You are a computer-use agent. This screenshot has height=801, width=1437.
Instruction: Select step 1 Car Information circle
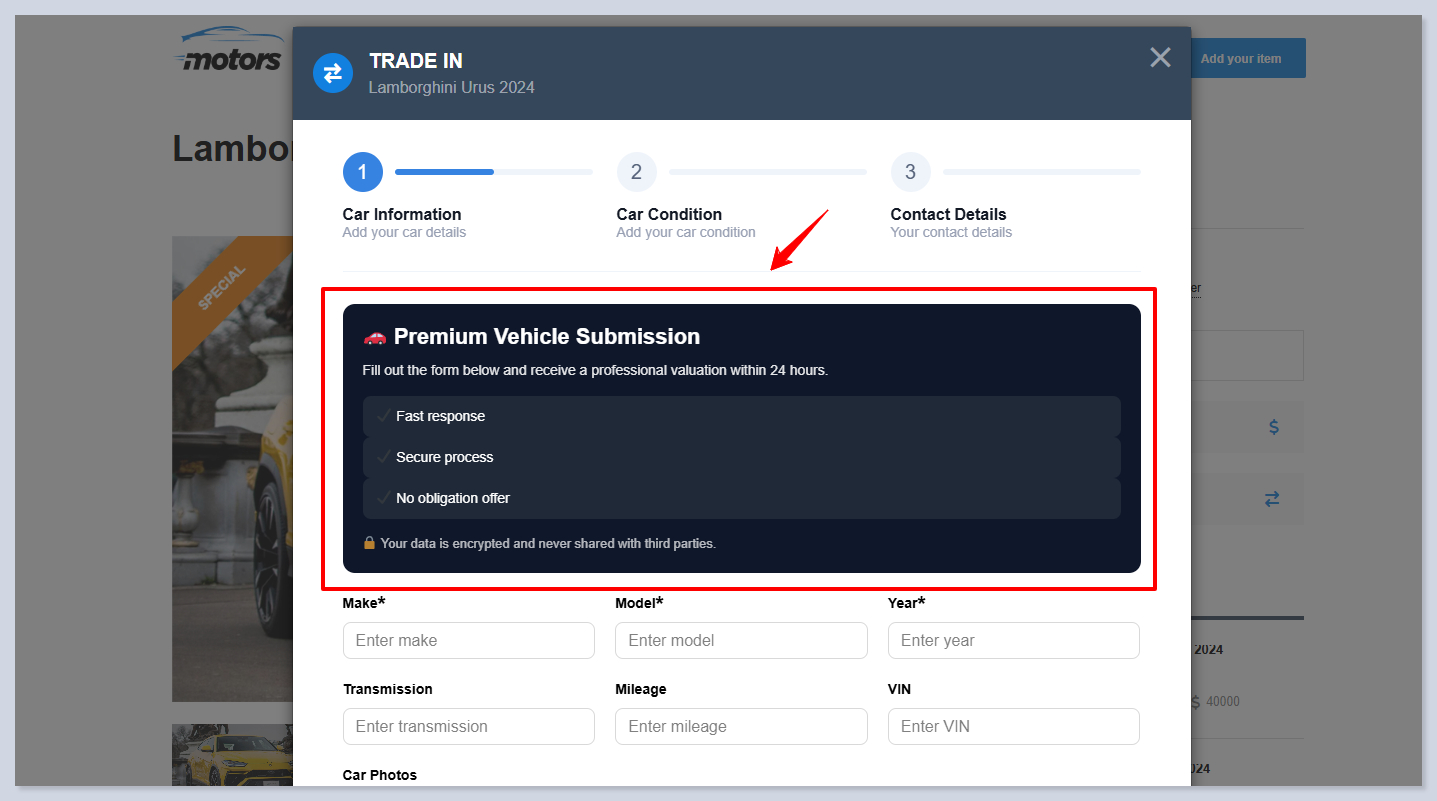point(362,172)
